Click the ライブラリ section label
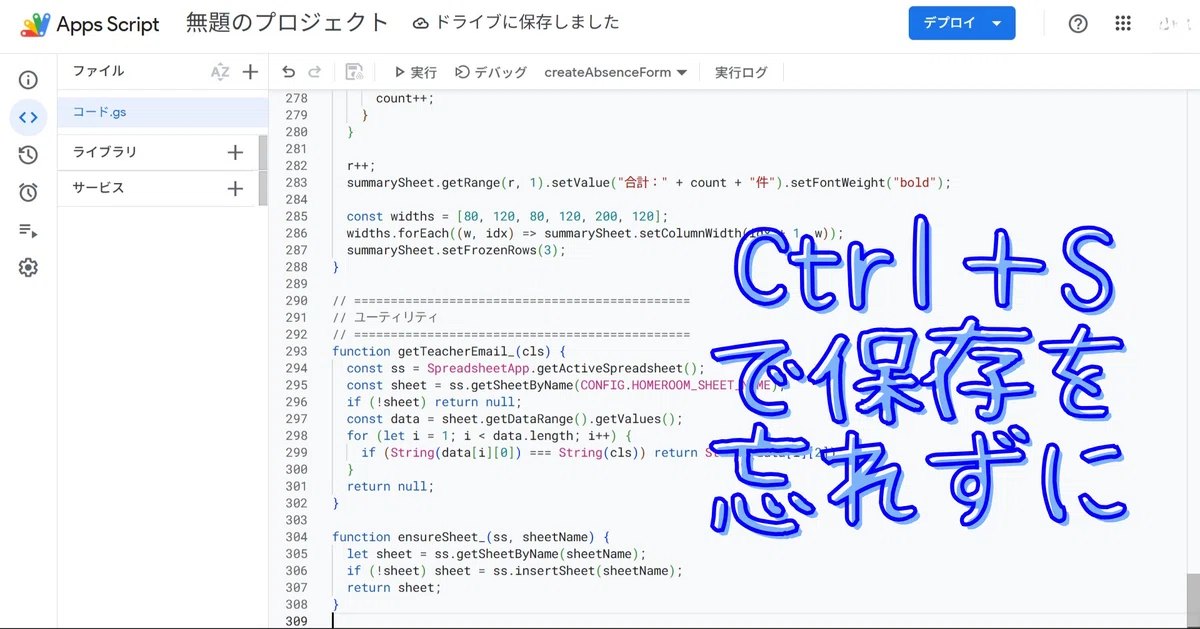This screenshot has width=1200, height=629. click(x=105, y=152)
